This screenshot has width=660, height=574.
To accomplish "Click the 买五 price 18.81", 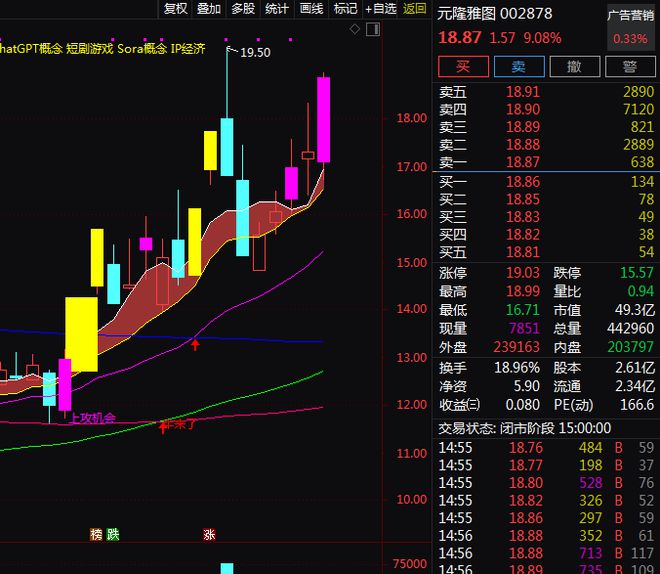I will [523, 252].
